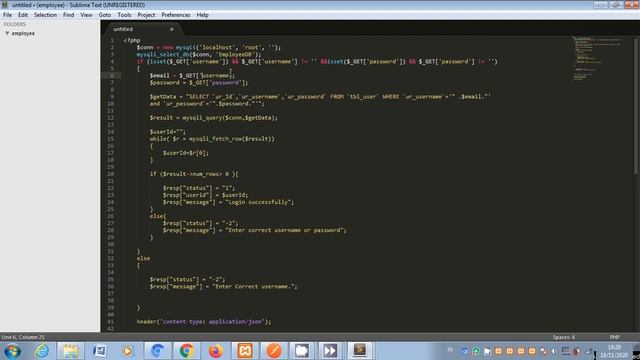
Task: Click line number 6 in gutter
Action: tap(112, 76)
